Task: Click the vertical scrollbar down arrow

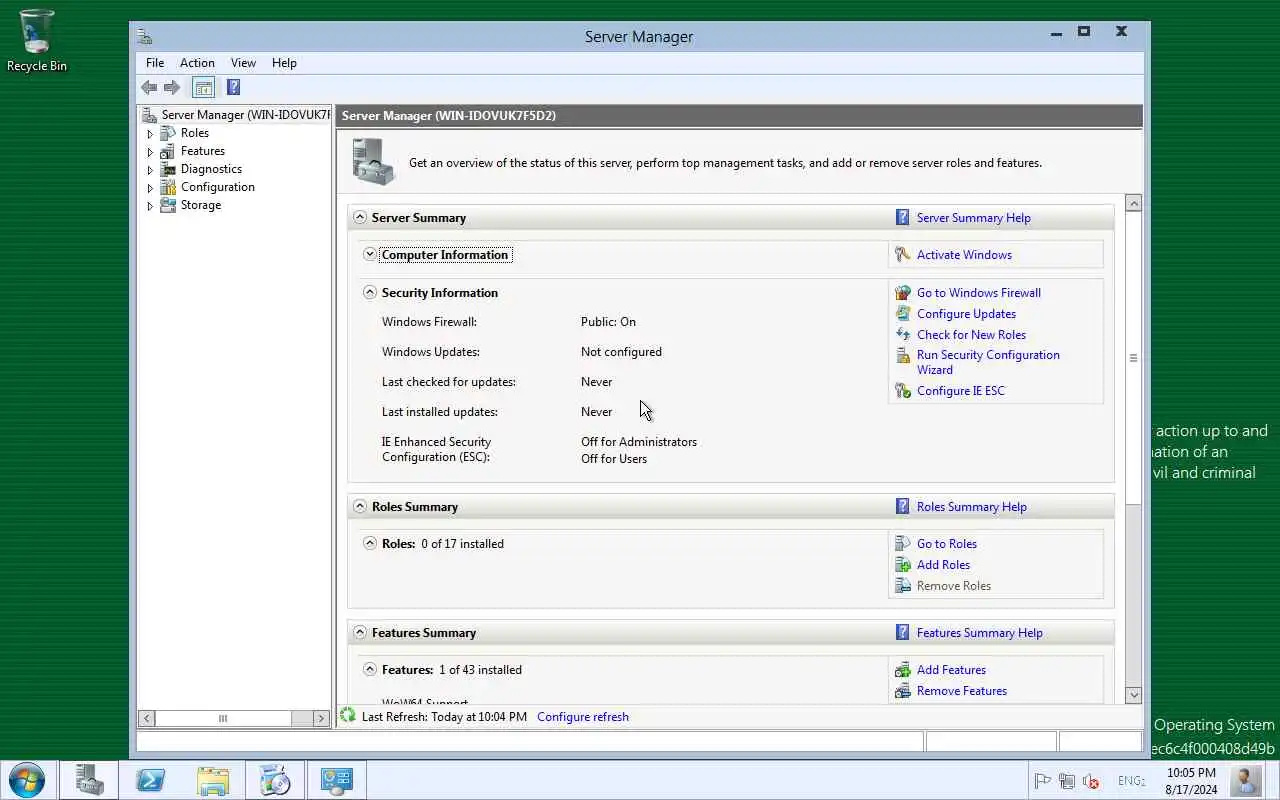Action: tap(1133, 694)
